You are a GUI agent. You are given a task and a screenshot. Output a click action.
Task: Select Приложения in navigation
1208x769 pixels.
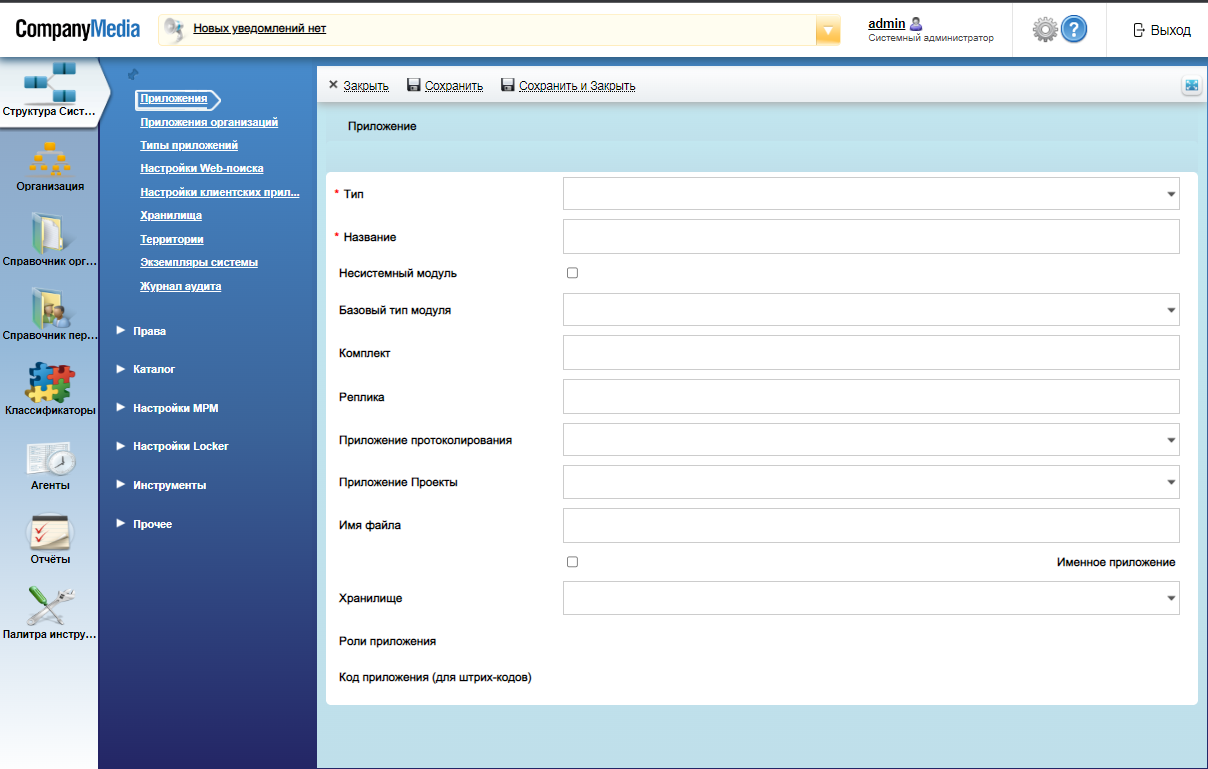(x=174, y=98)
